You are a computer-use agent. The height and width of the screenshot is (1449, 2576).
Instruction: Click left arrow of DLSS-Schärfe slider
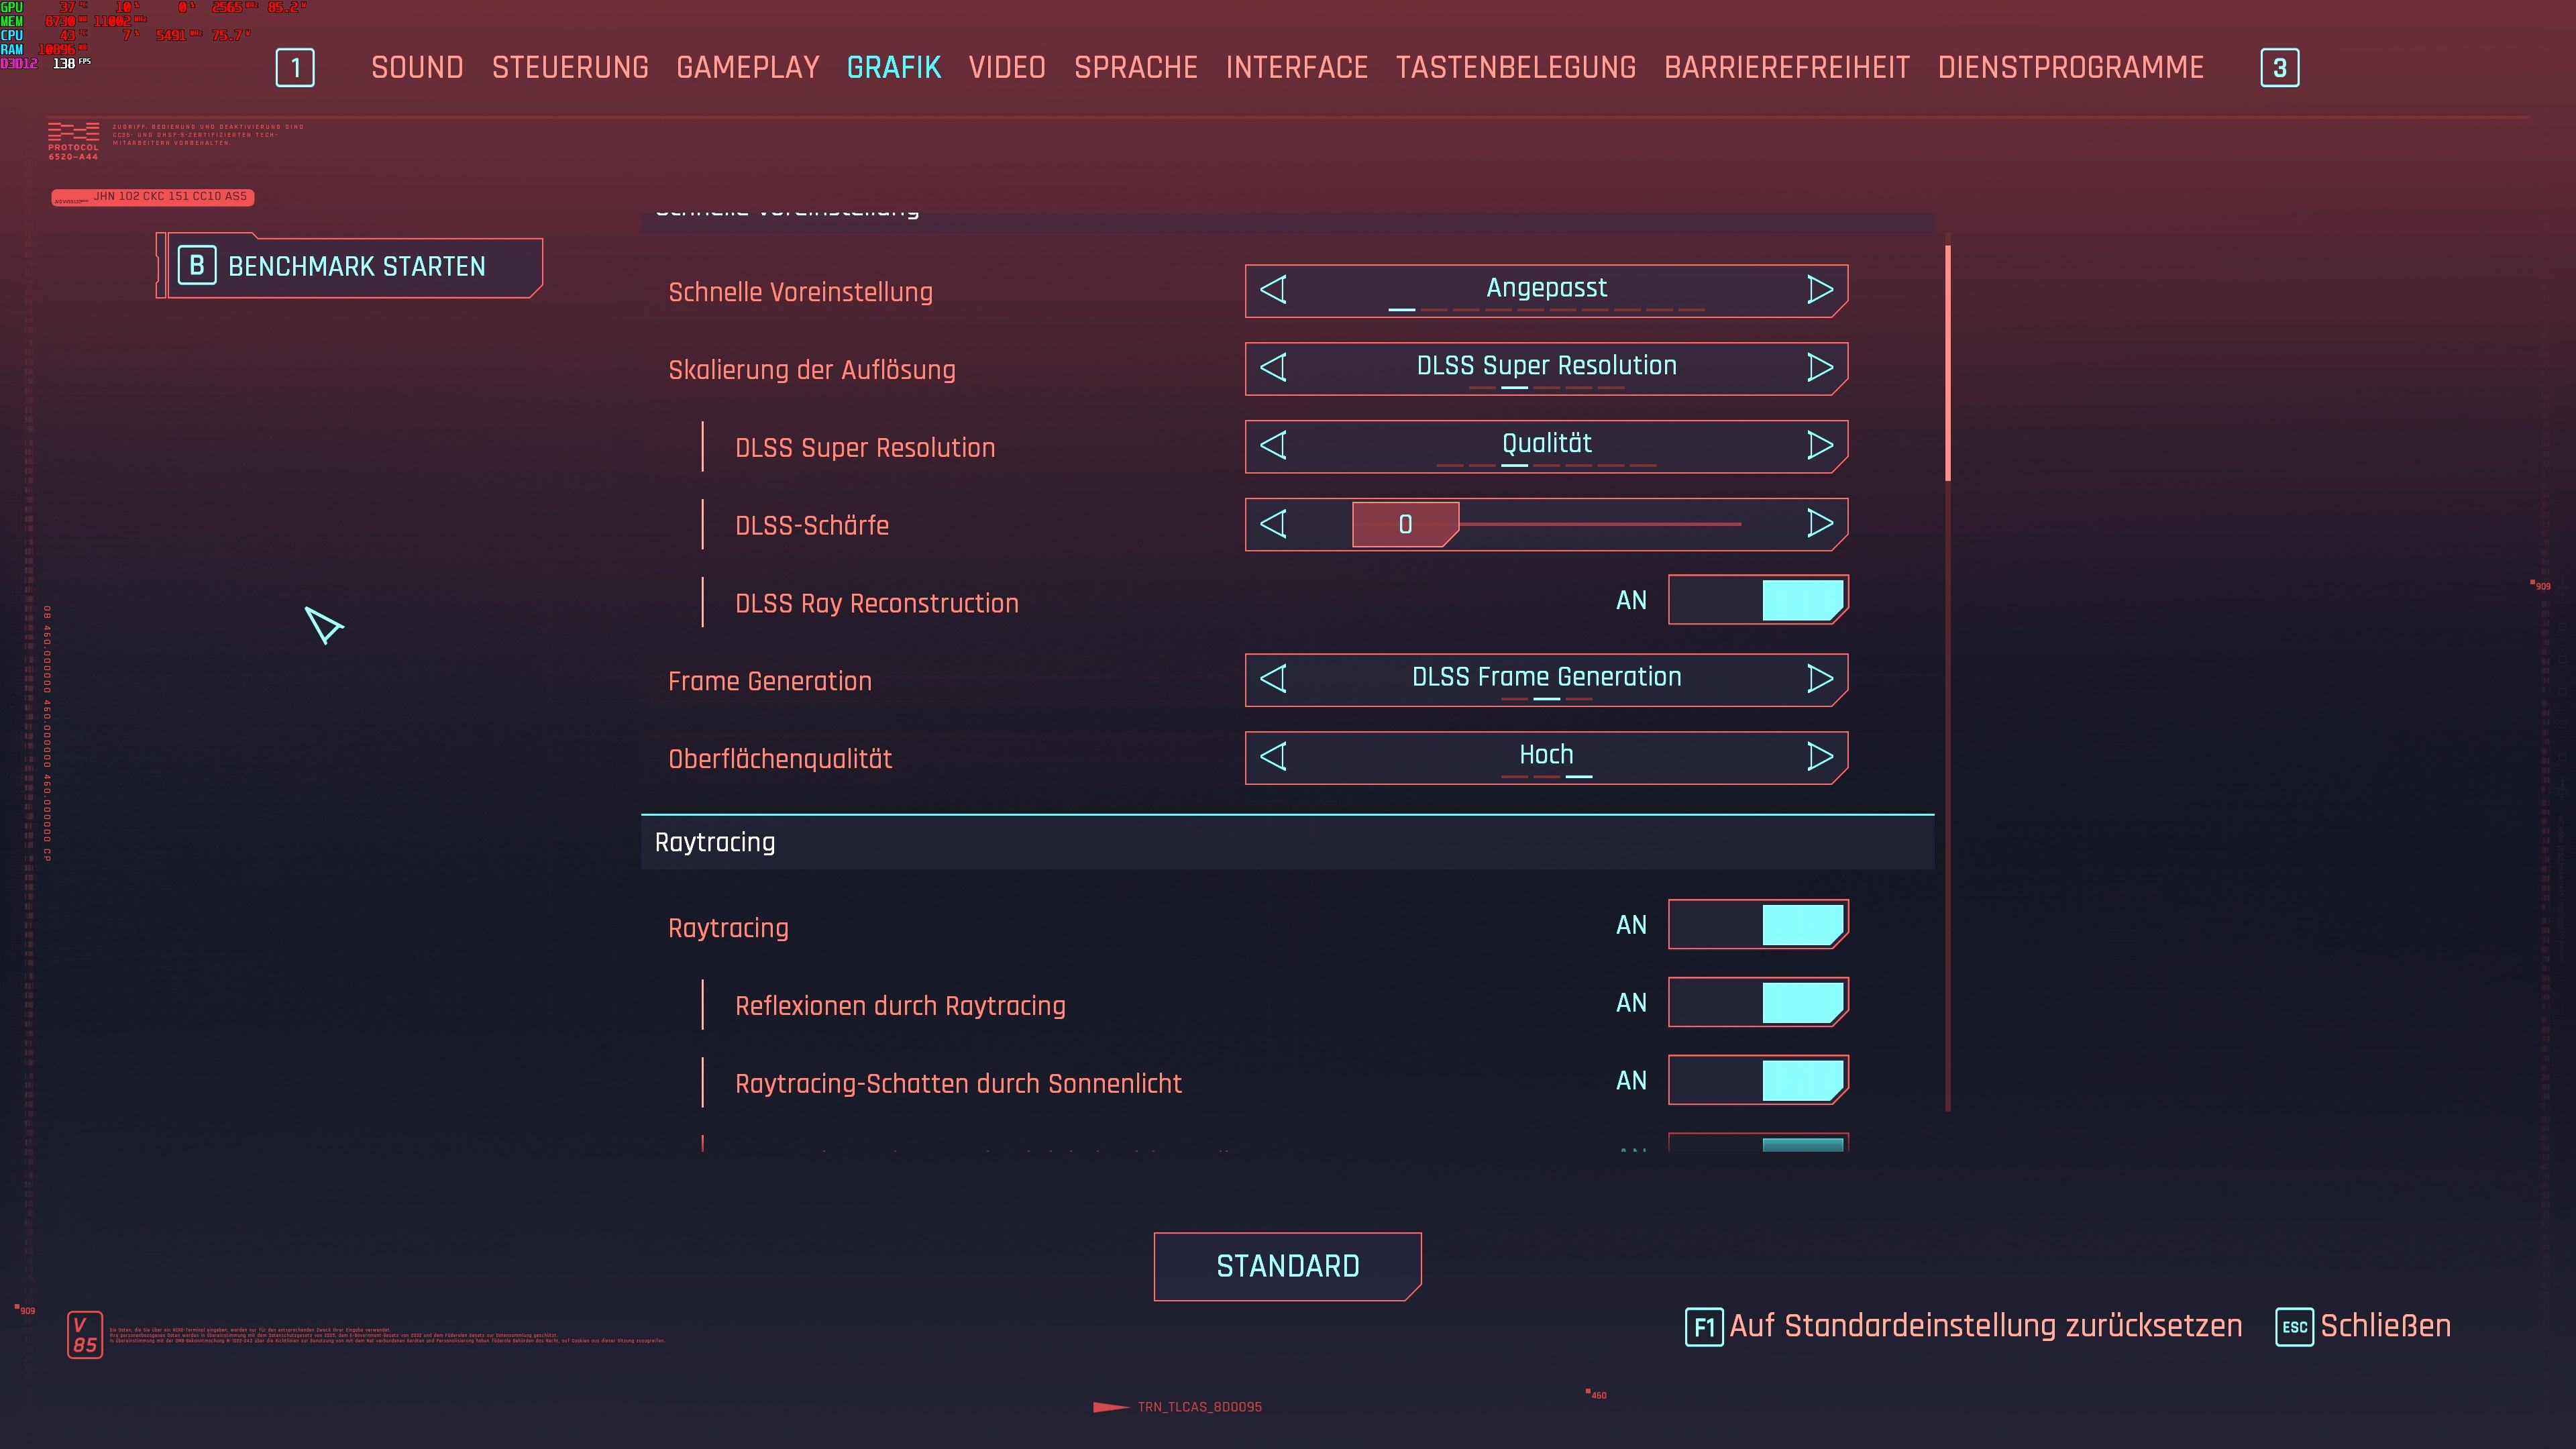tap(1273, 523)
